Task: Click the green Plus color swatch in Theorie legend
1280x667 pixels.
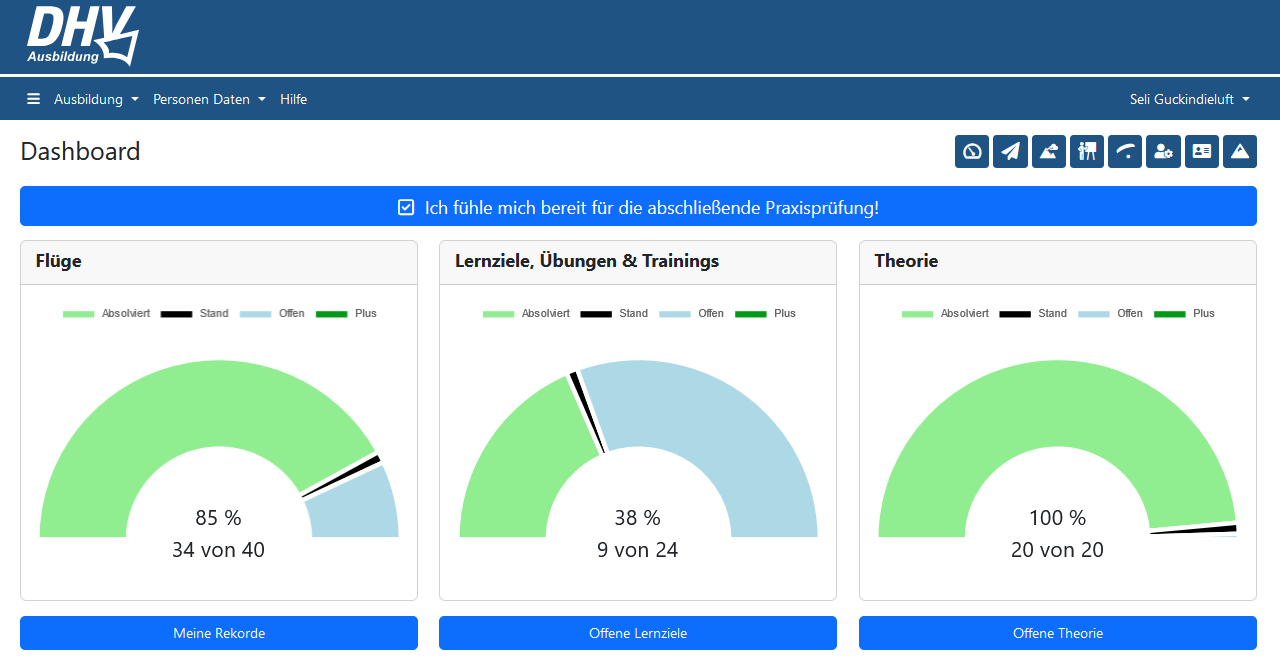Action: (x=1170, y=313)
